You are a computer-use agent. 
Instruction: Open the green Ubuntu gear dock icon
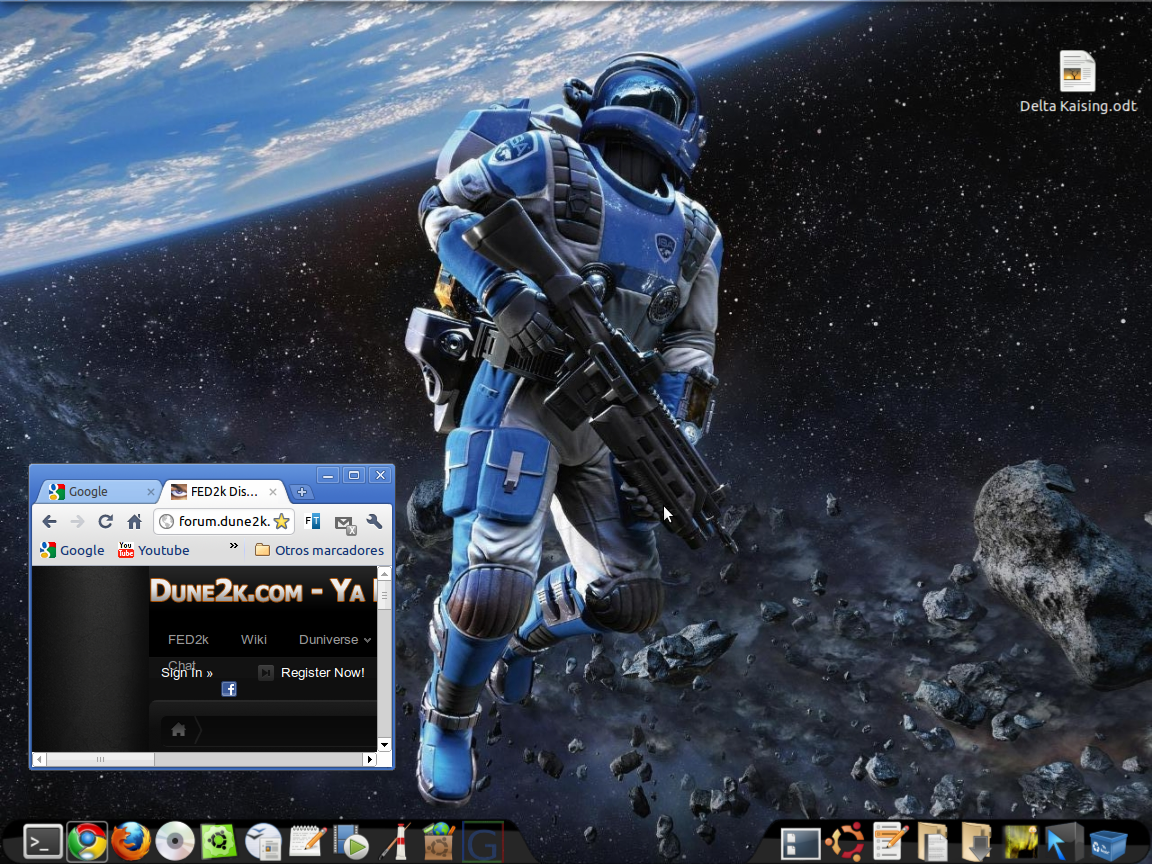click(x=219, y=842)
